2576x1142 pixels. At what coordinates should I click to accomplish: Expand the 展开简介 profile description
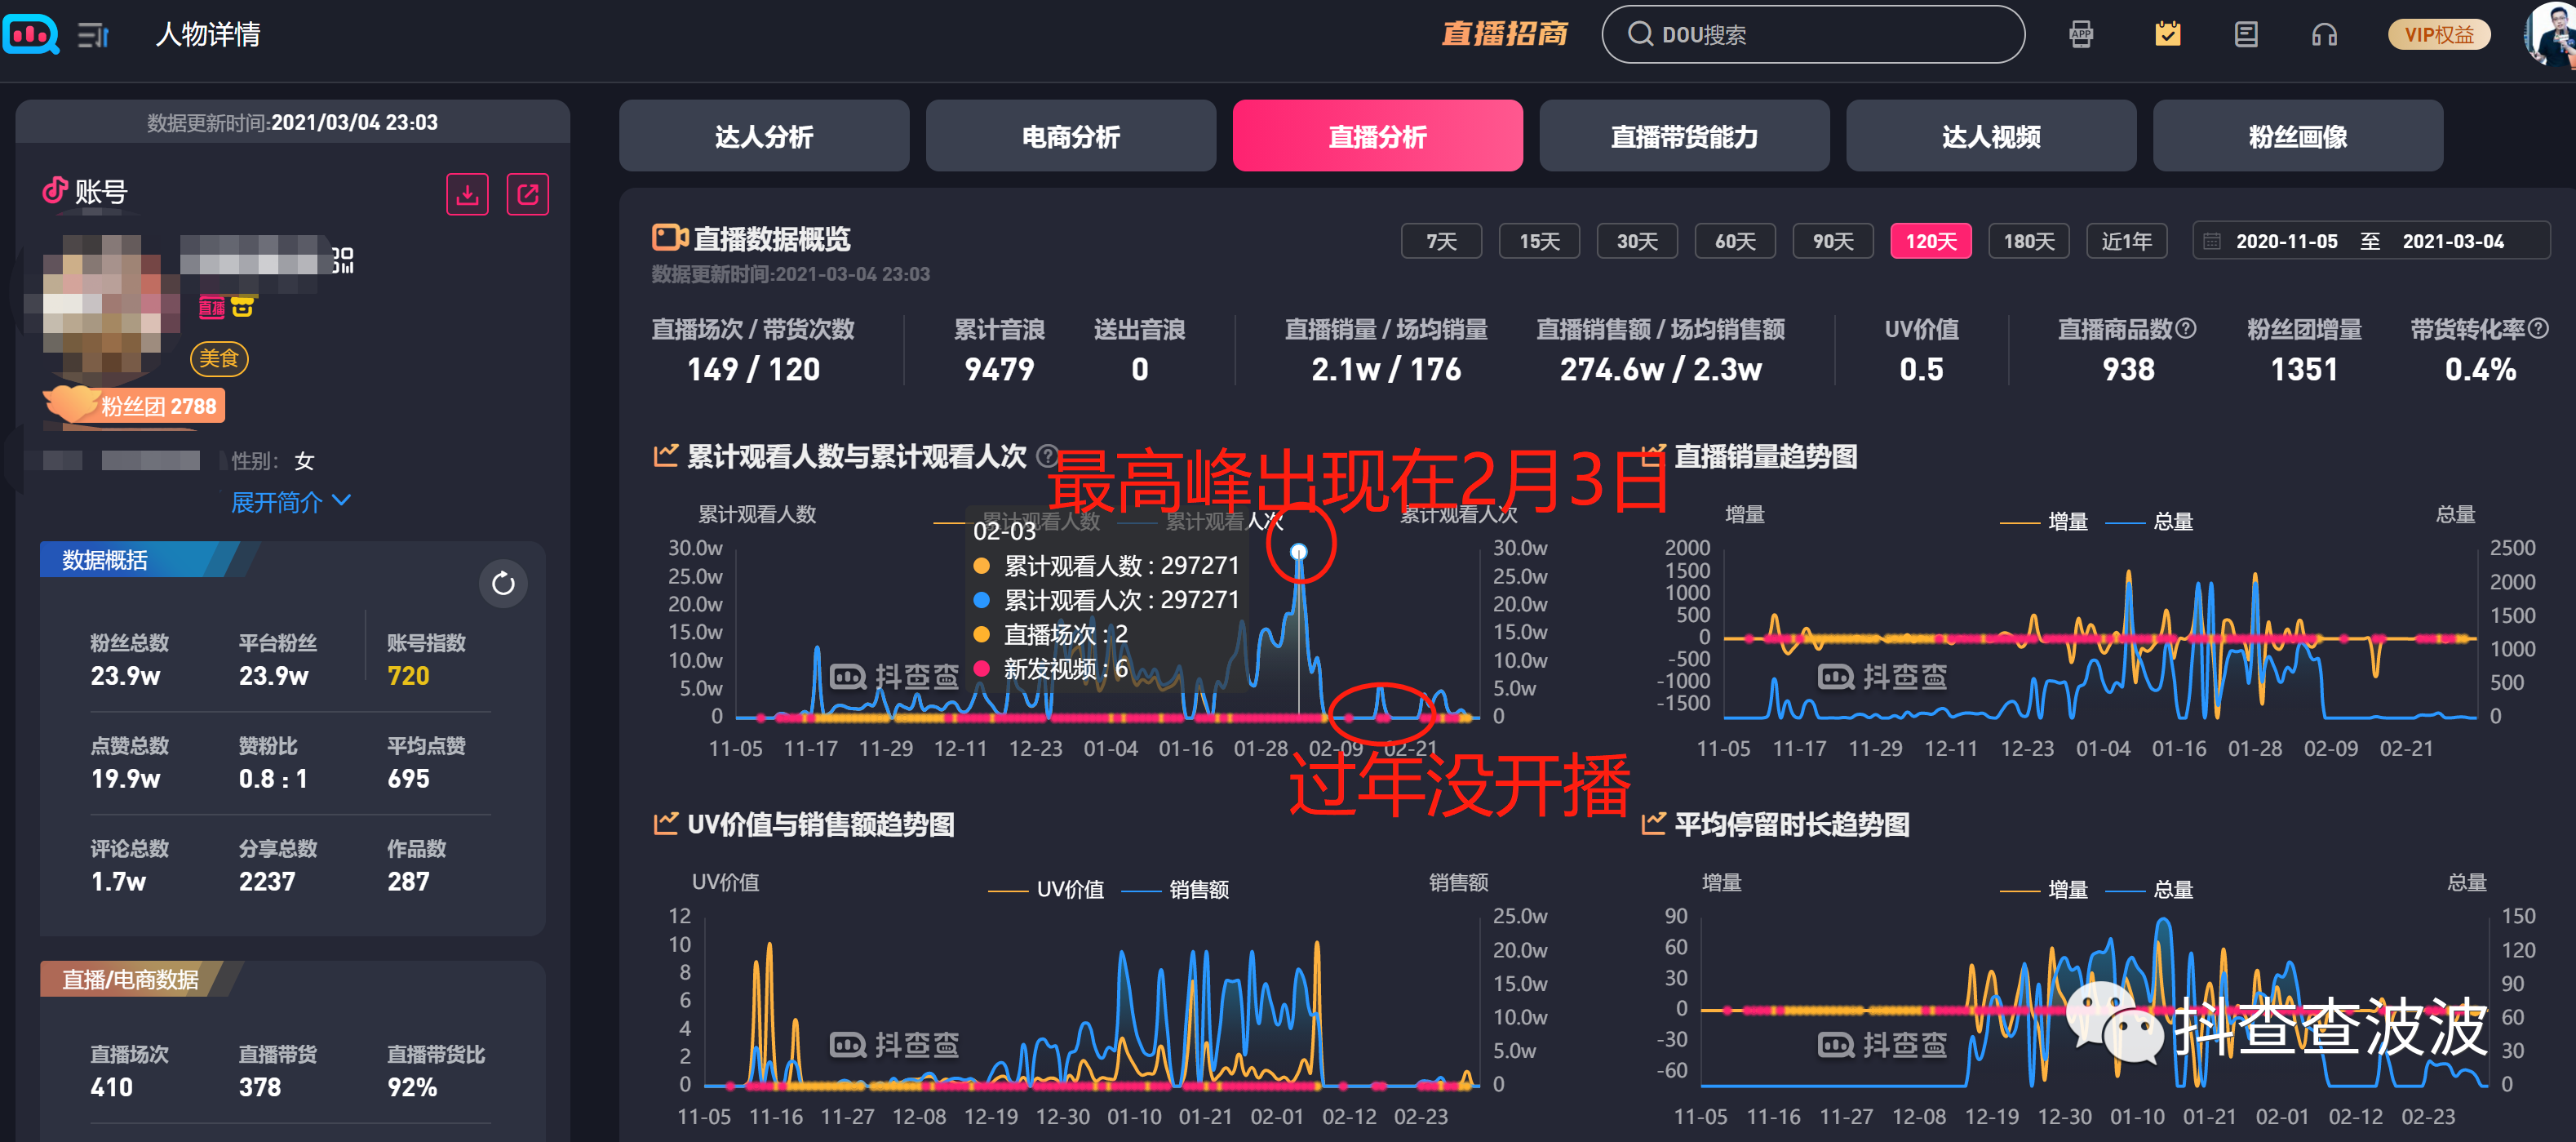click(x=291, y=502)
